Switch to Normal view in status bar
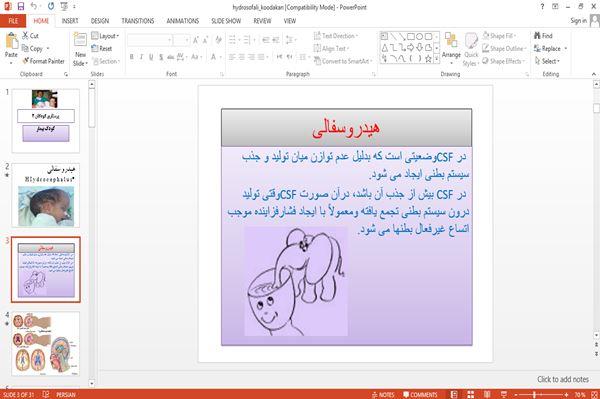 454,394
